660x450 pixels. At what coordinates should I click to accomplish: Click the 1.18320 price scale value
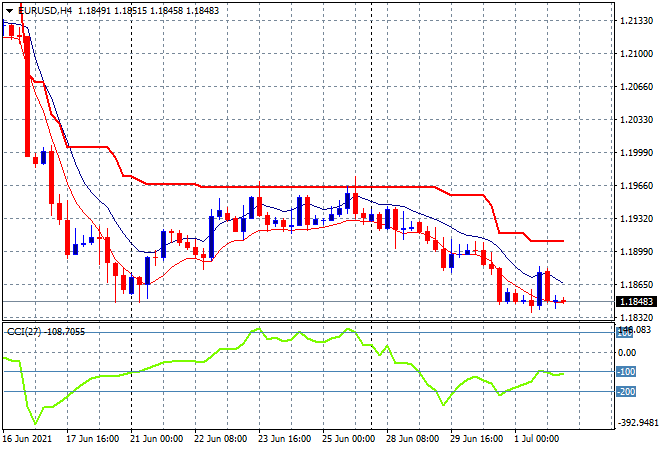pyautogui.click(x=637, y=317)
